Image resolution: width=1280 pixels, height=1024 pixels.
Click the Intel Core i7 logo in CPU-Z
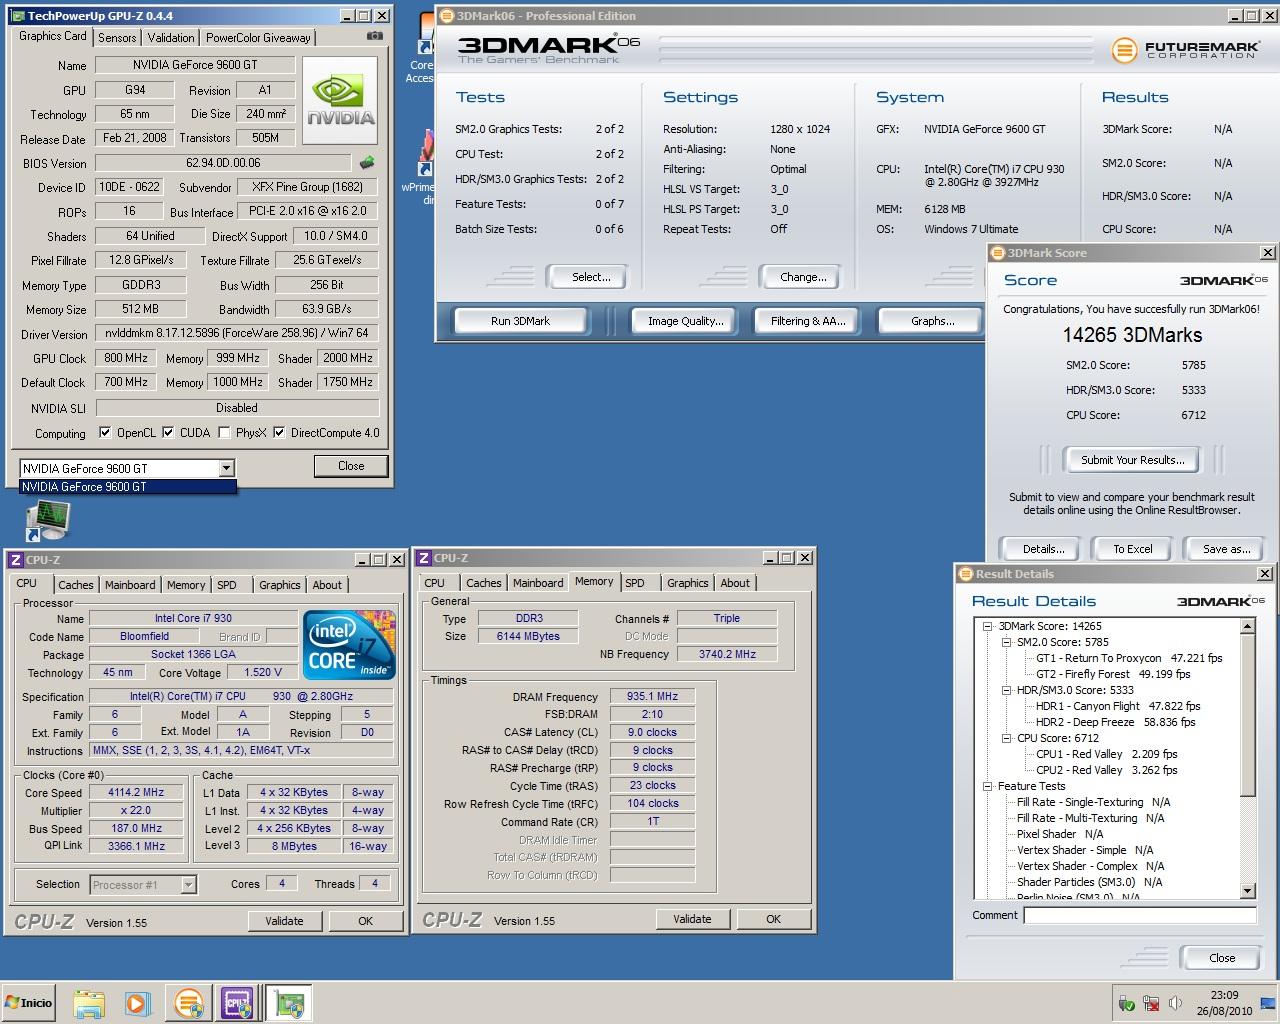coord(347,645)
